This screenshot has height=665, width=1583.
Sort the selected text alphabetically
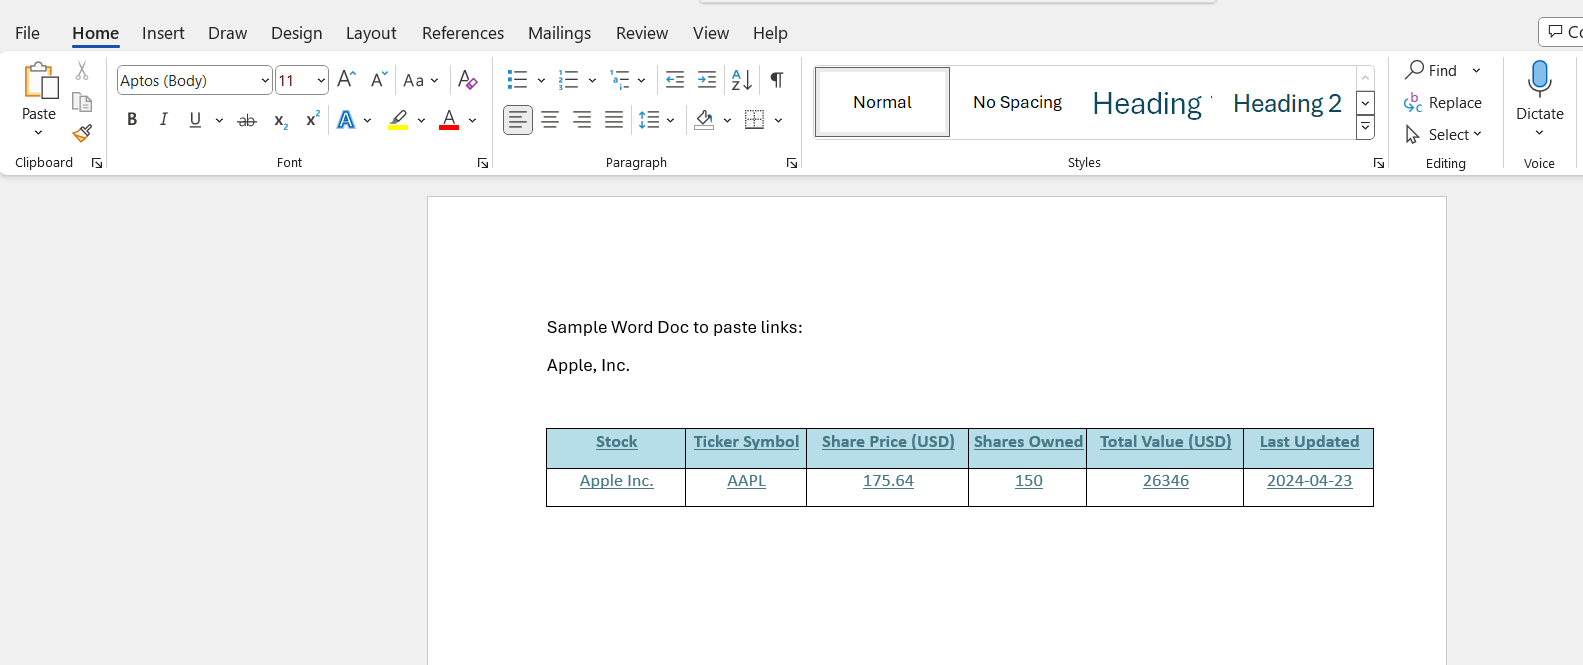coord(741,80)
